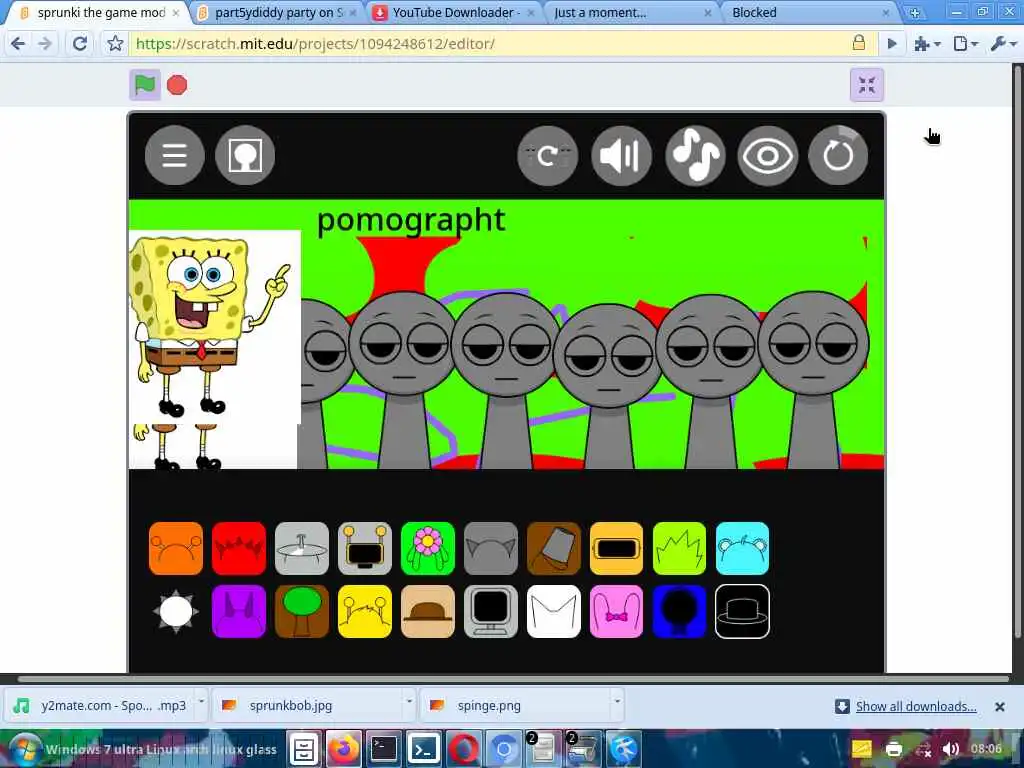Open the spinge.png download
Screen dimensions: 1024x768
pyautogui.click(x=516, y=705)
